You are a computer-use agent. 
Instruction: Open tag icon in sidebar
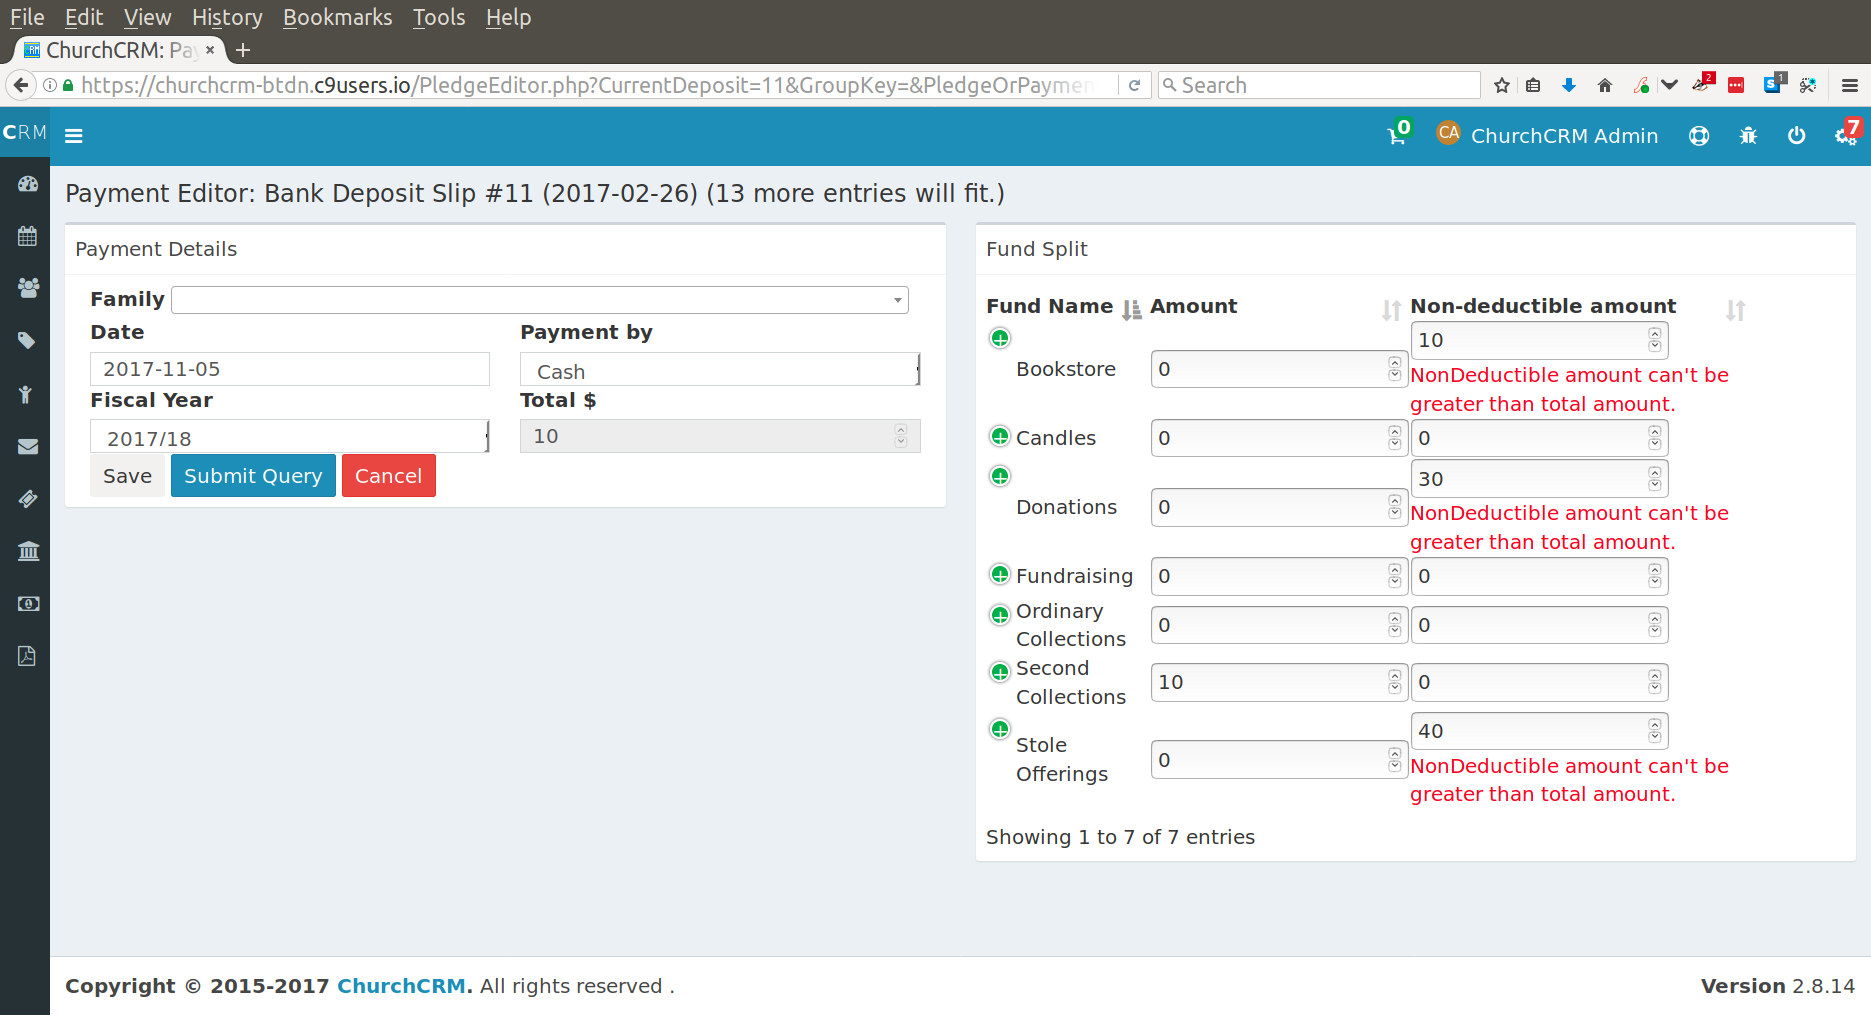coord(28,341)
